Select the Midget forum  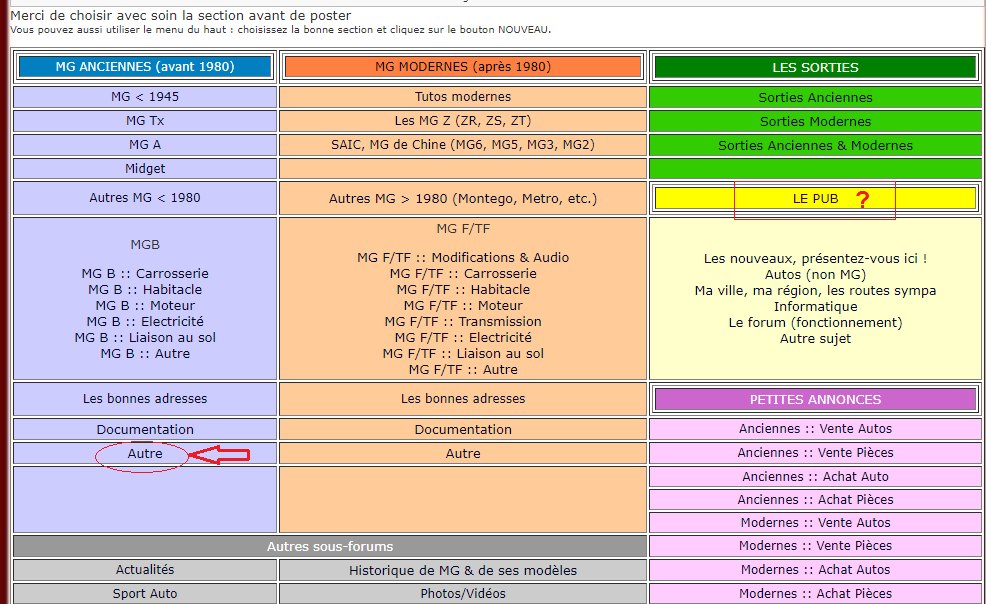coord(145,168)
